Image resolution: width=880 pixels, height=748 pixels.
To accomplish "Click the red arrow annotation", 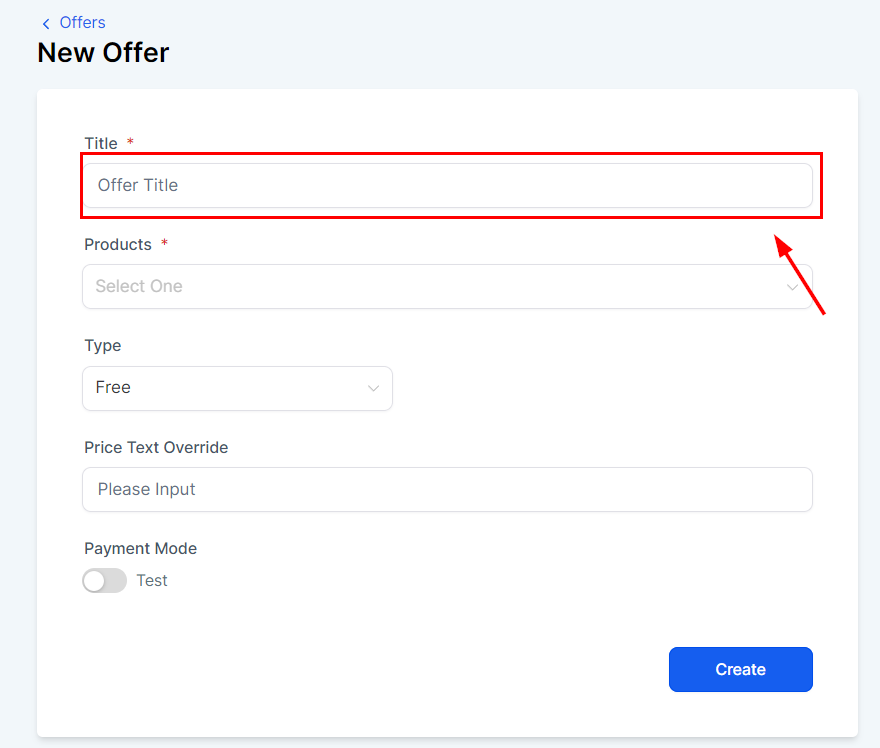I will 800,275.
